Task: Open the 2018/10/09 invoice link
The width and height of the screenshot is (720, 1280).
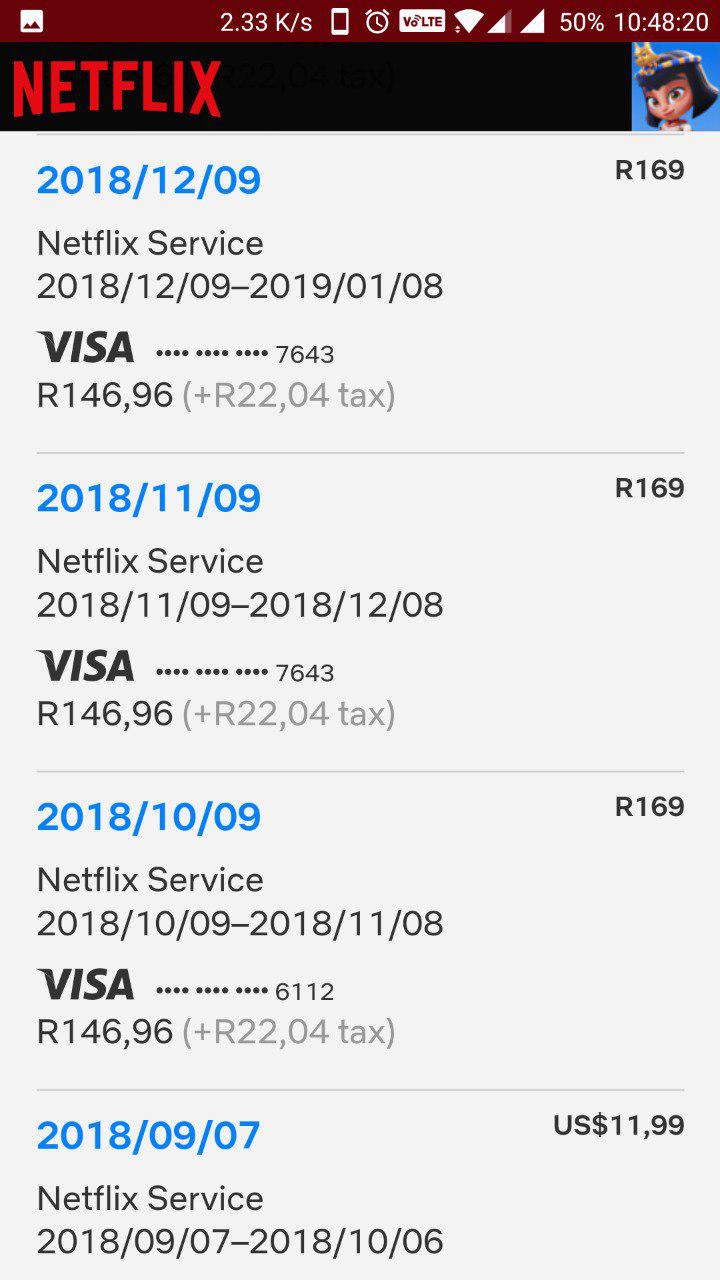Action: pyautogui.click(x=149, y=817)
